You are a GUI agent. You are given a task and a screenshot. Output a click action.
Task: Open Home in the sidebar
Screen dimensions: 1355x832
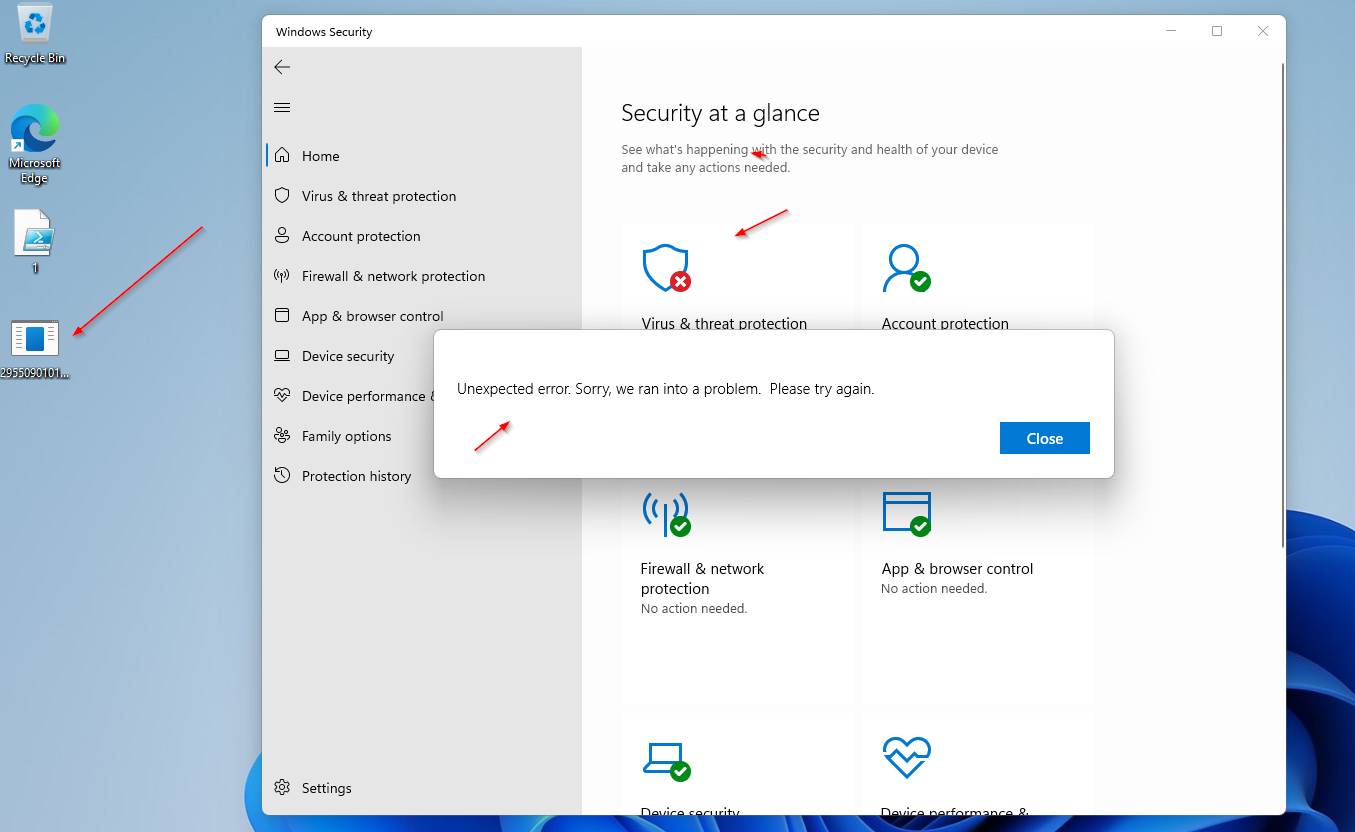[320, 156]
